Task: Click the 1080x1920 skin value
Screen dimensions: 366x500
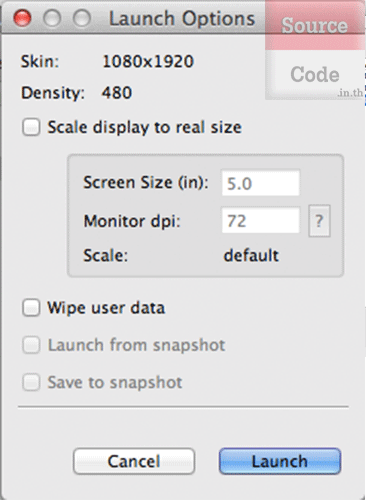Action: 148,62
